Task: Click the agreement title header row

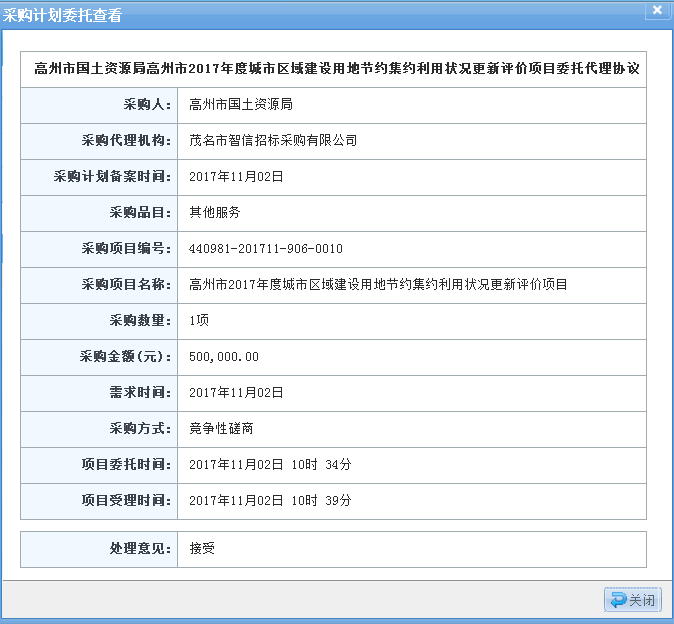Action: (x=336, y=69)
